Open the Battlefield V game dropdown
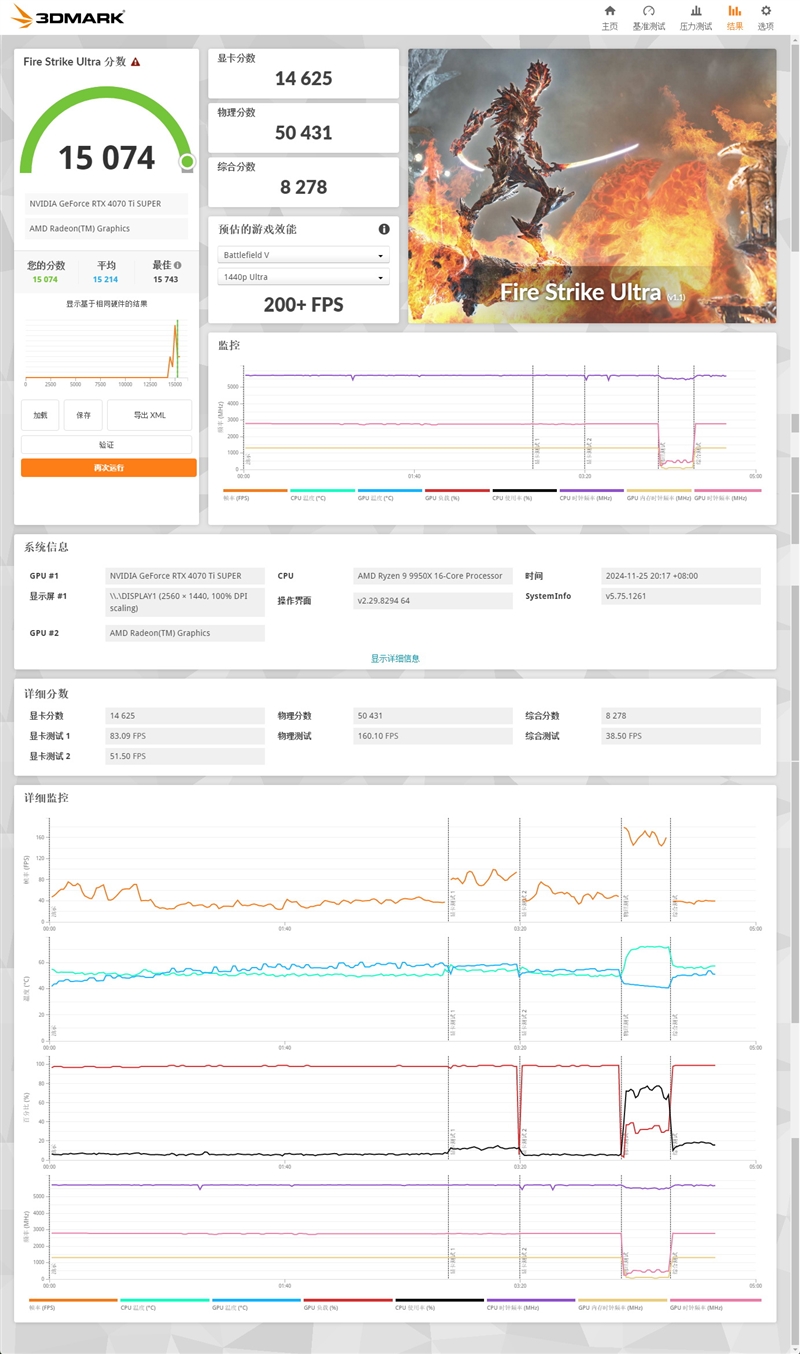800x1354 pixels. click(303, 257)
